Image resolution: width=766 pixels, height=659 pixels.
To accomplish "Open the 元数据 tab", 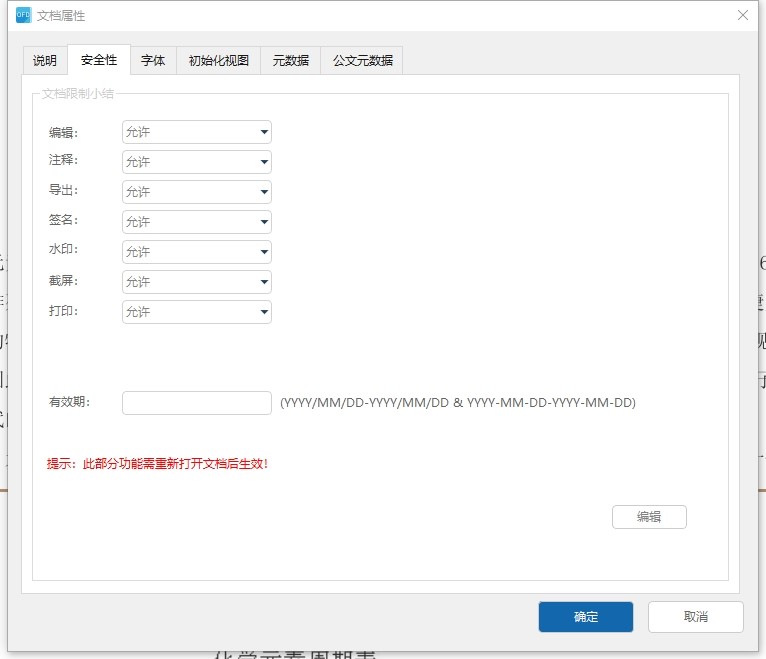I will (291, 60).
